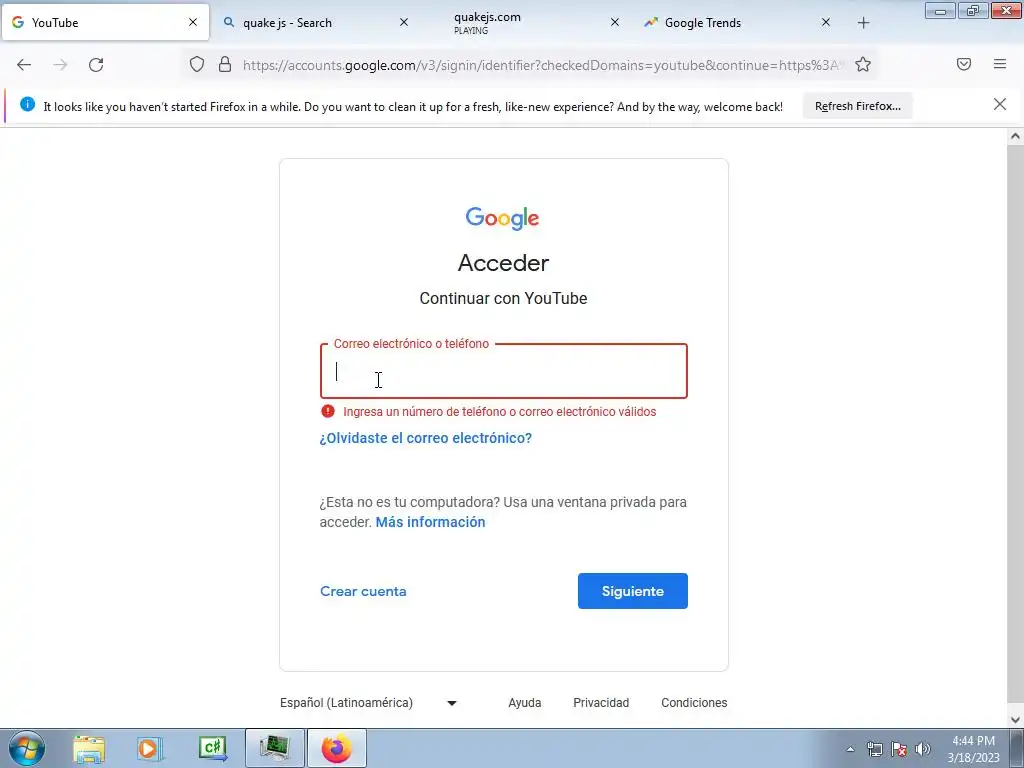The height and width of the screenshot is (768, 1024).
Task: Expand the Español (Latinoamérica) language dropdown
Action: click(x=368, y=703)
